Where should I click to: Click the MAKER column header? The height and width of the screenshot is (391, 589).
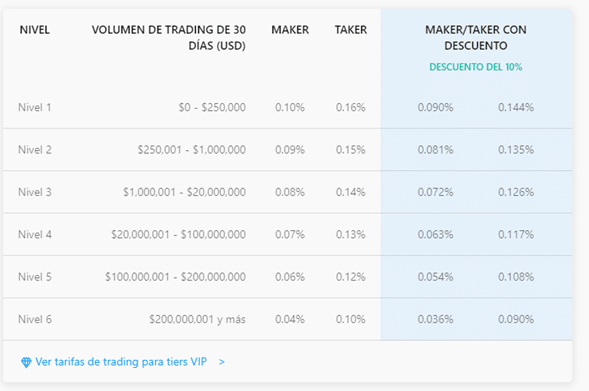tap(290, 30)
